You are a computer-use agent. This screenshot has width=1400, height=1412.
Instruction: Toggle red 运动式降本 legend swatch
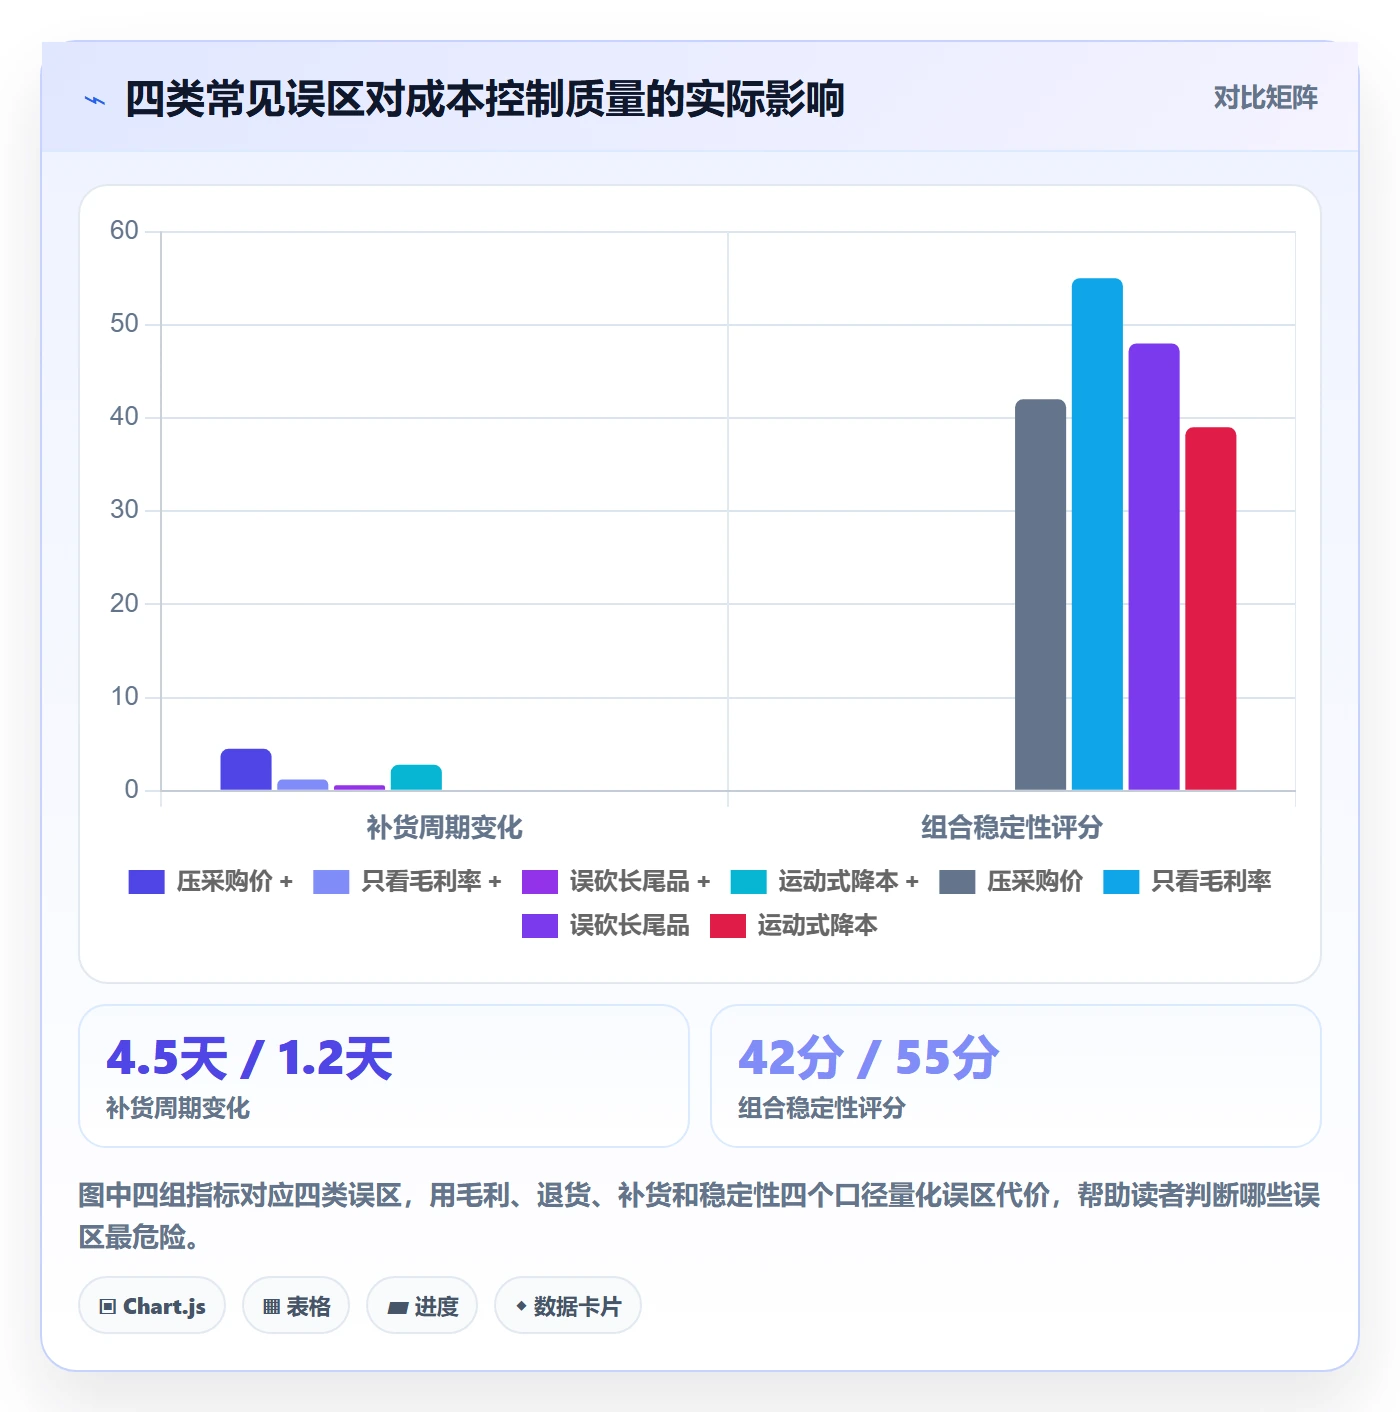click(728, 926)
